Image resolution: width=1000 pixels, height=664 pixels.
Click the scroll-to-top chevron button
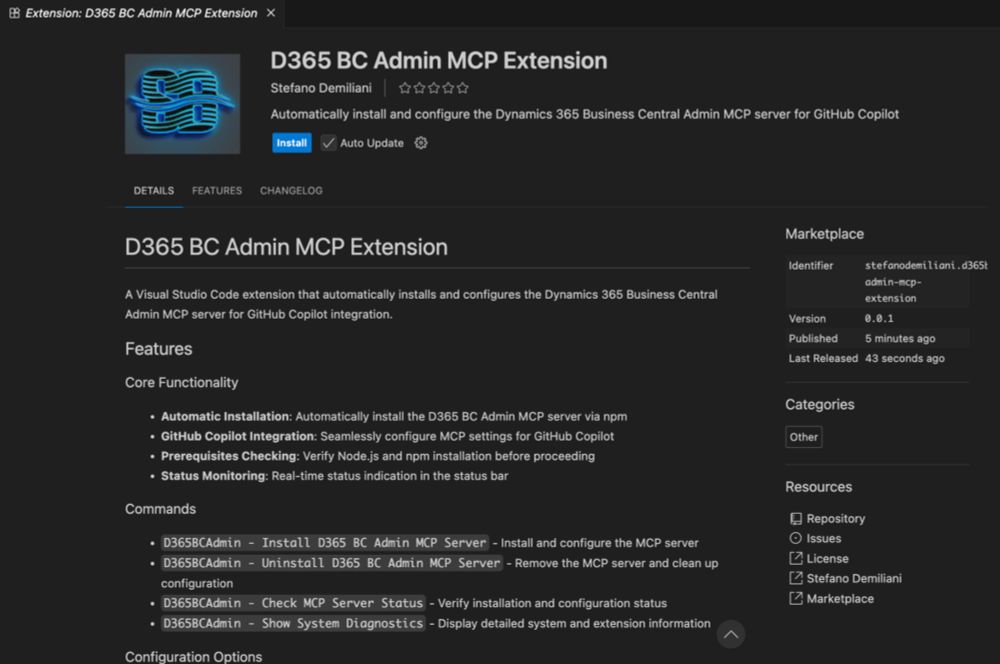click(731, 634)
